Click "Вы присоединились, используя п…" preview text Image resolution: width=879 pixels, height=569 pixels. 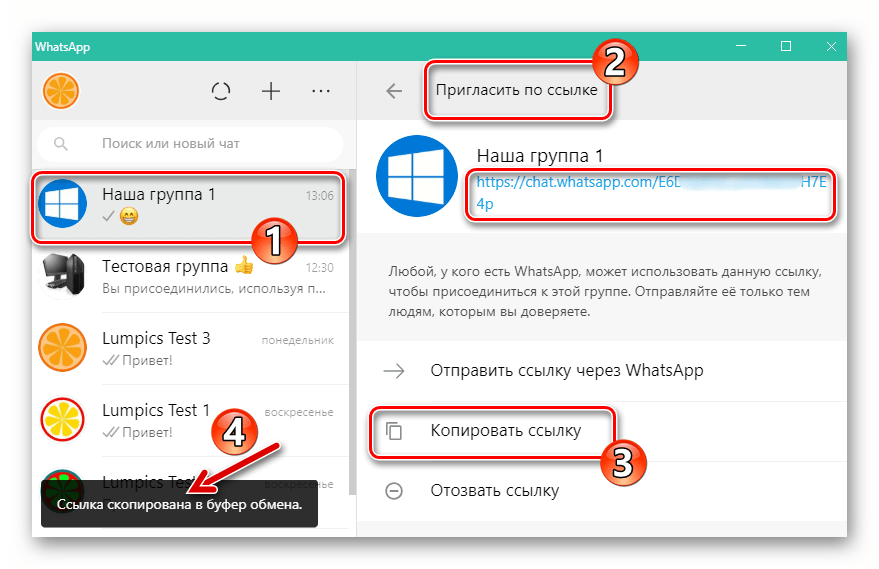pos(214,289)
